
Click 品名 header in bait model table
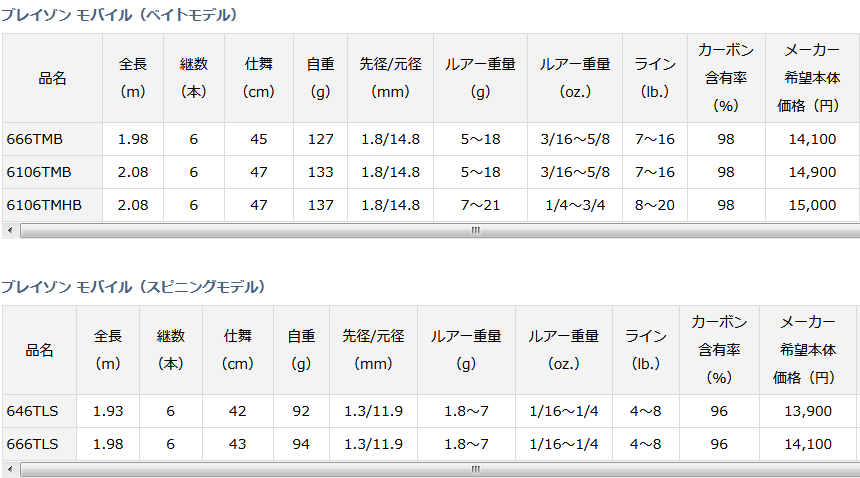[53, 78]
